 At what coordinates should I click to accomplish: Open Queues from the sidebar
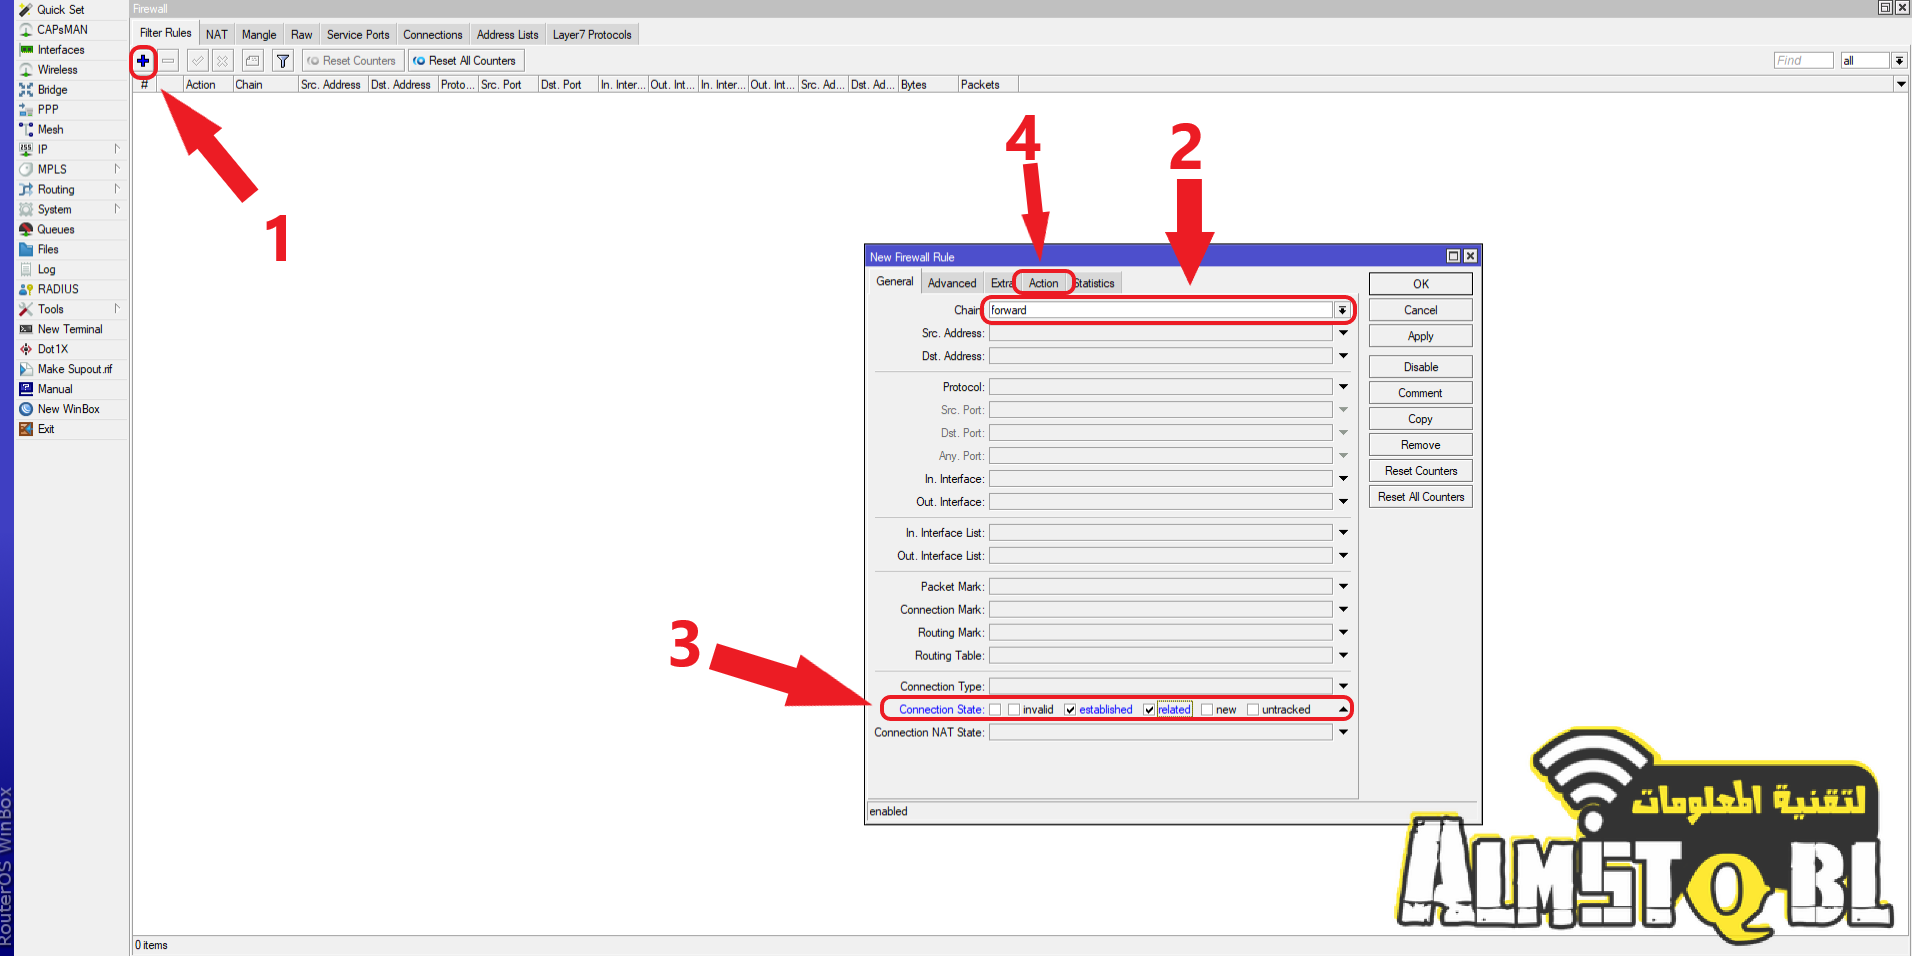[56, 229]
